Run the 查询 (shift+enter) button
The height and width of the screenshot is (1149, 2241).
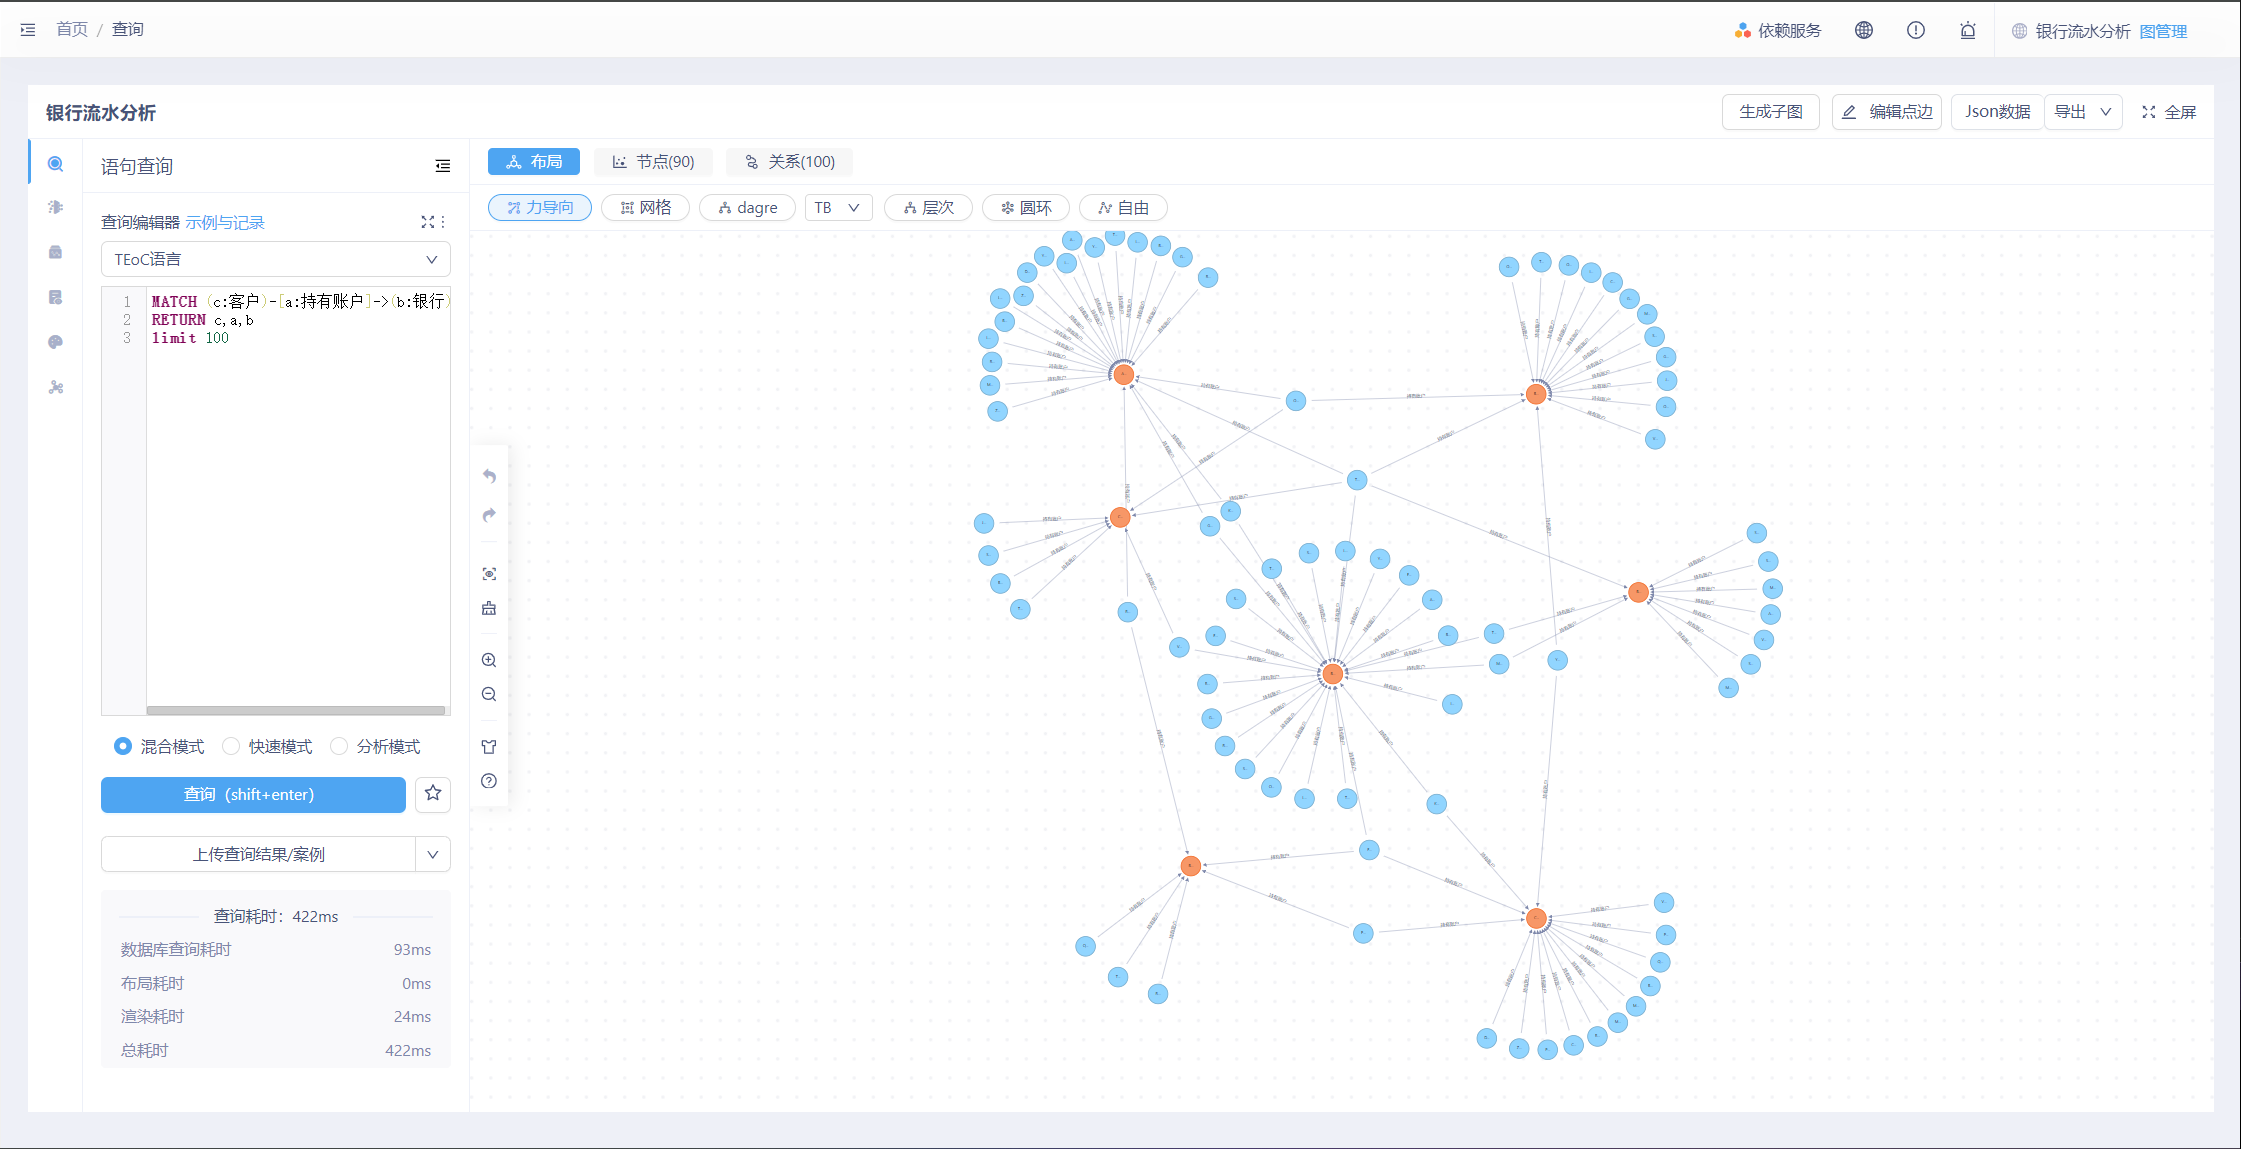click(x=253, y=794)
